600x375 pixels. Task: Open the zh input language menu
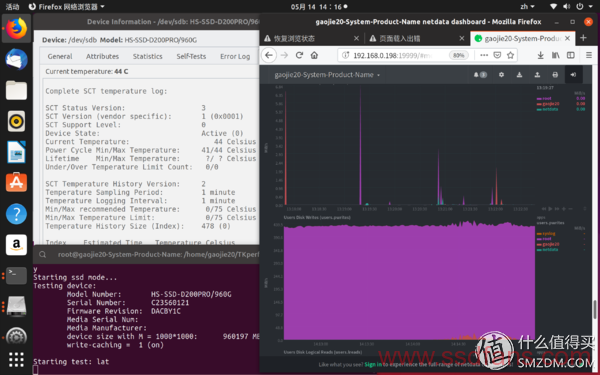coord(527,7)
